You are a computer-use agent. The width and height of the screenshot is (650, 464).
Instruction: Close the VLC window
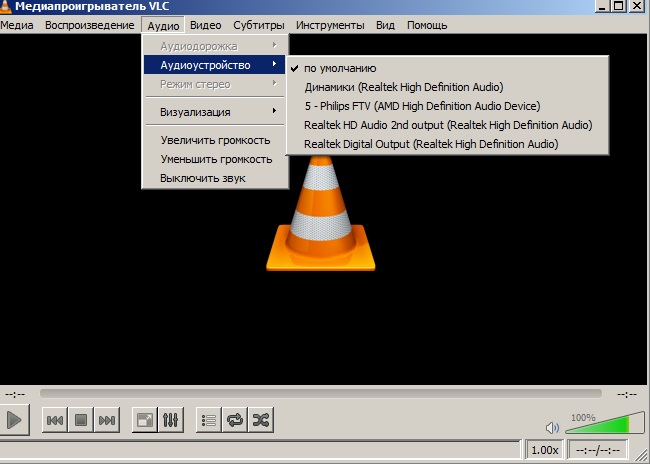(x=637, y=5)
